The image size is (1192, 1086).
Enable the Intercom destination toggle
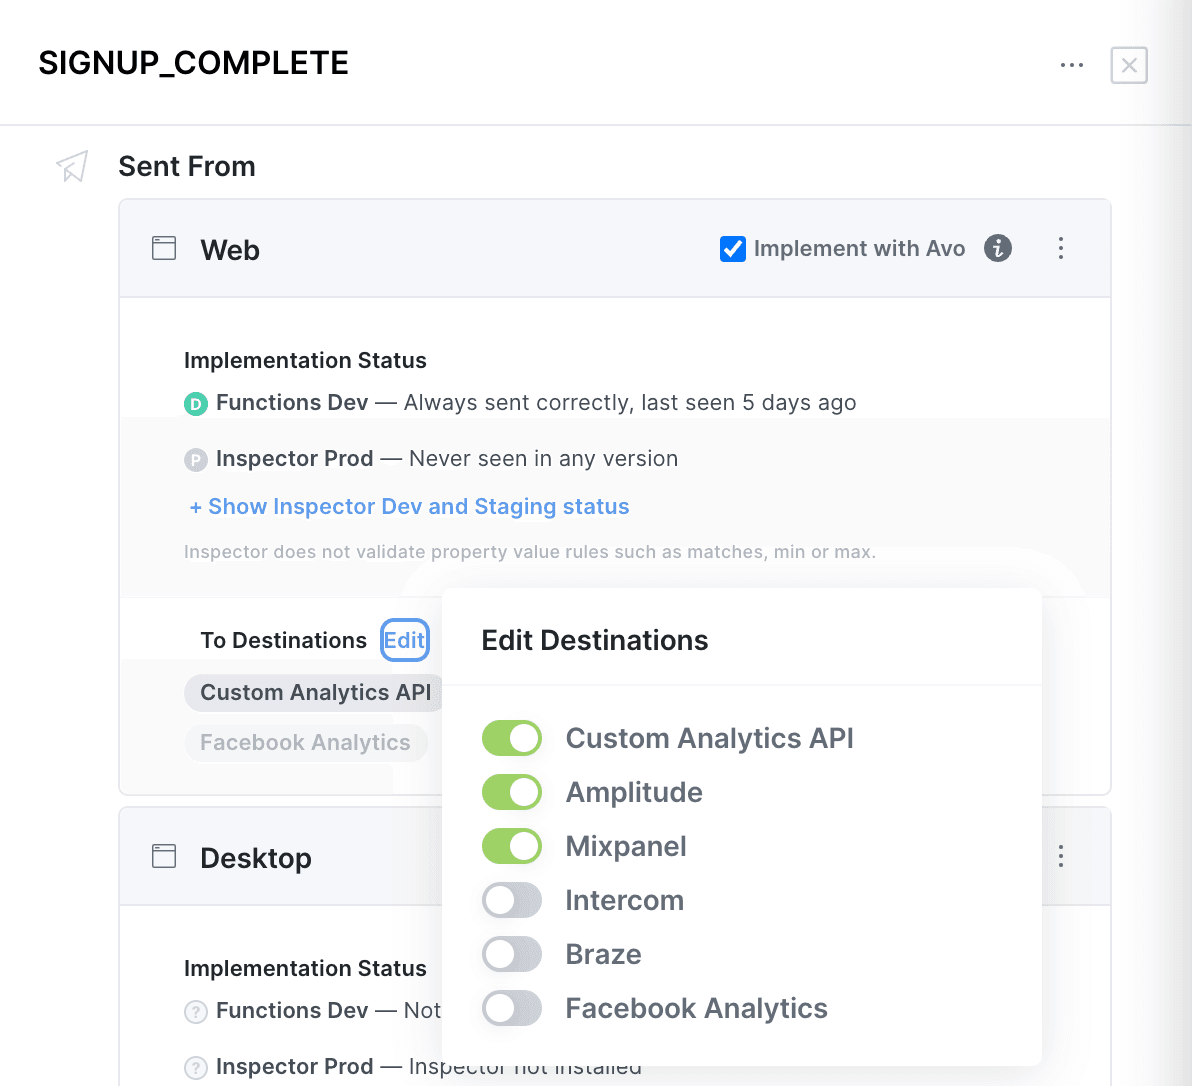coord(512,901)
